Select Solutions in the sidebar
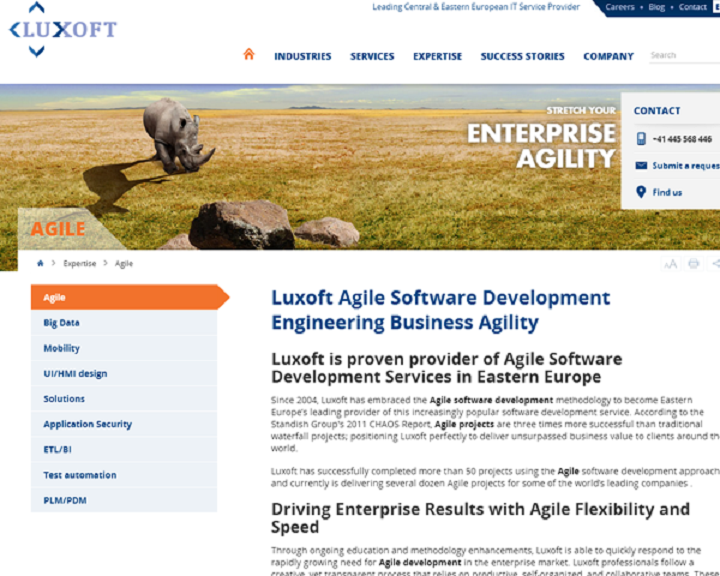The width and height of the screenshot is (720, 576). pyautogui.click(x=124, y=399)
